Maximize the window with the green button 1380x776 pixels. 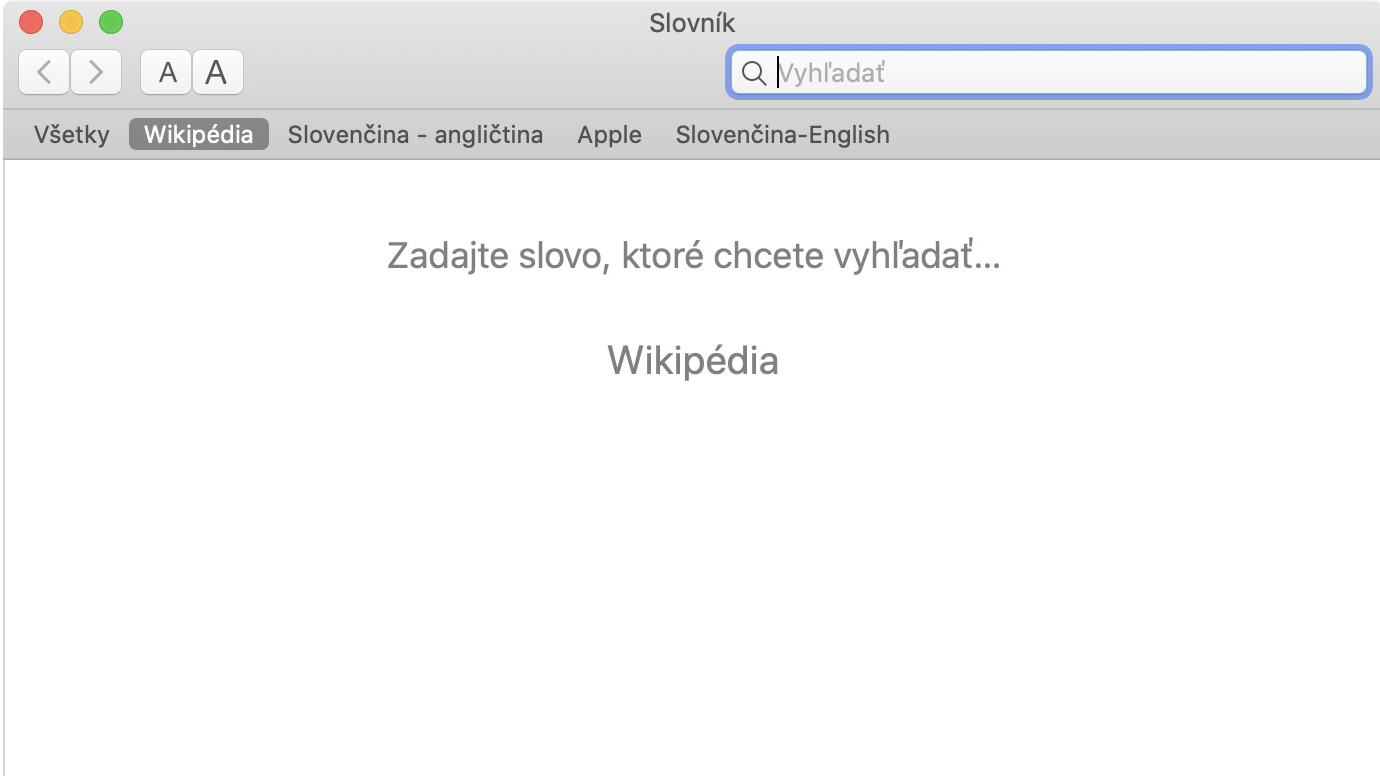coord(111,22)
